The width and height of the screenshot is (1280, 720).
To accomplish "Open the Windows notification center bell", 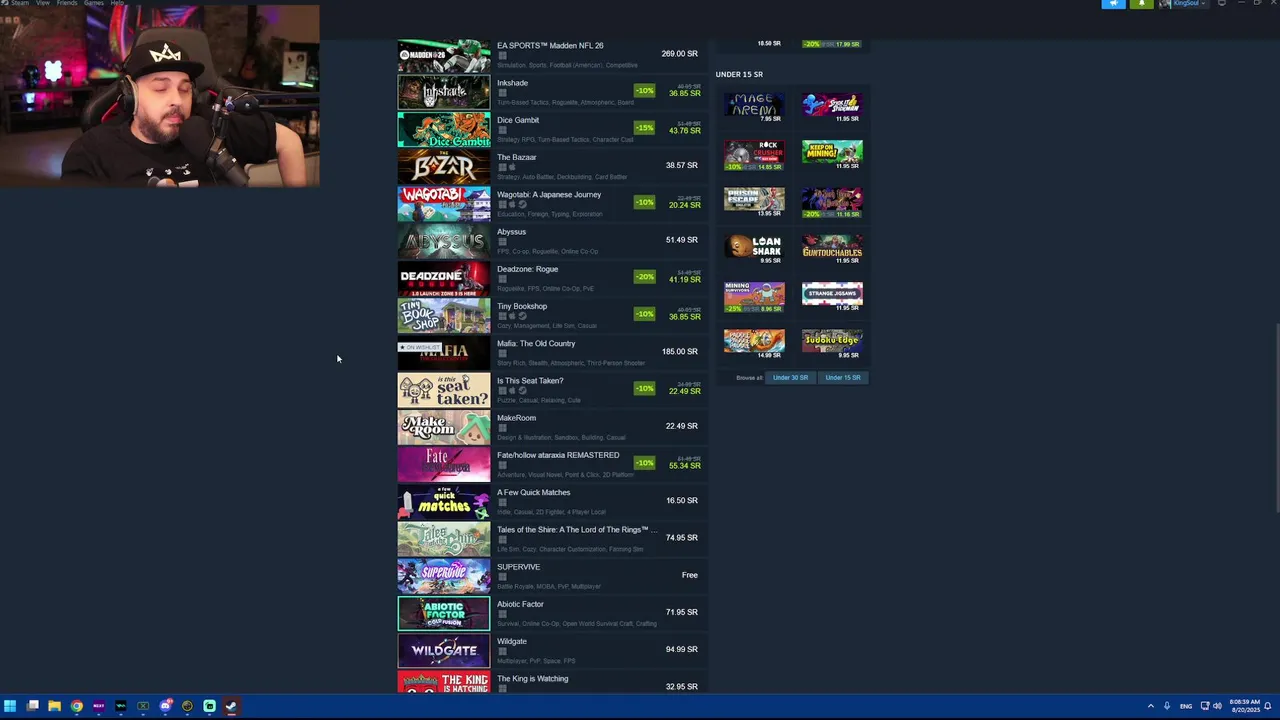I will pyautogui.click(x=1269, y=706).
